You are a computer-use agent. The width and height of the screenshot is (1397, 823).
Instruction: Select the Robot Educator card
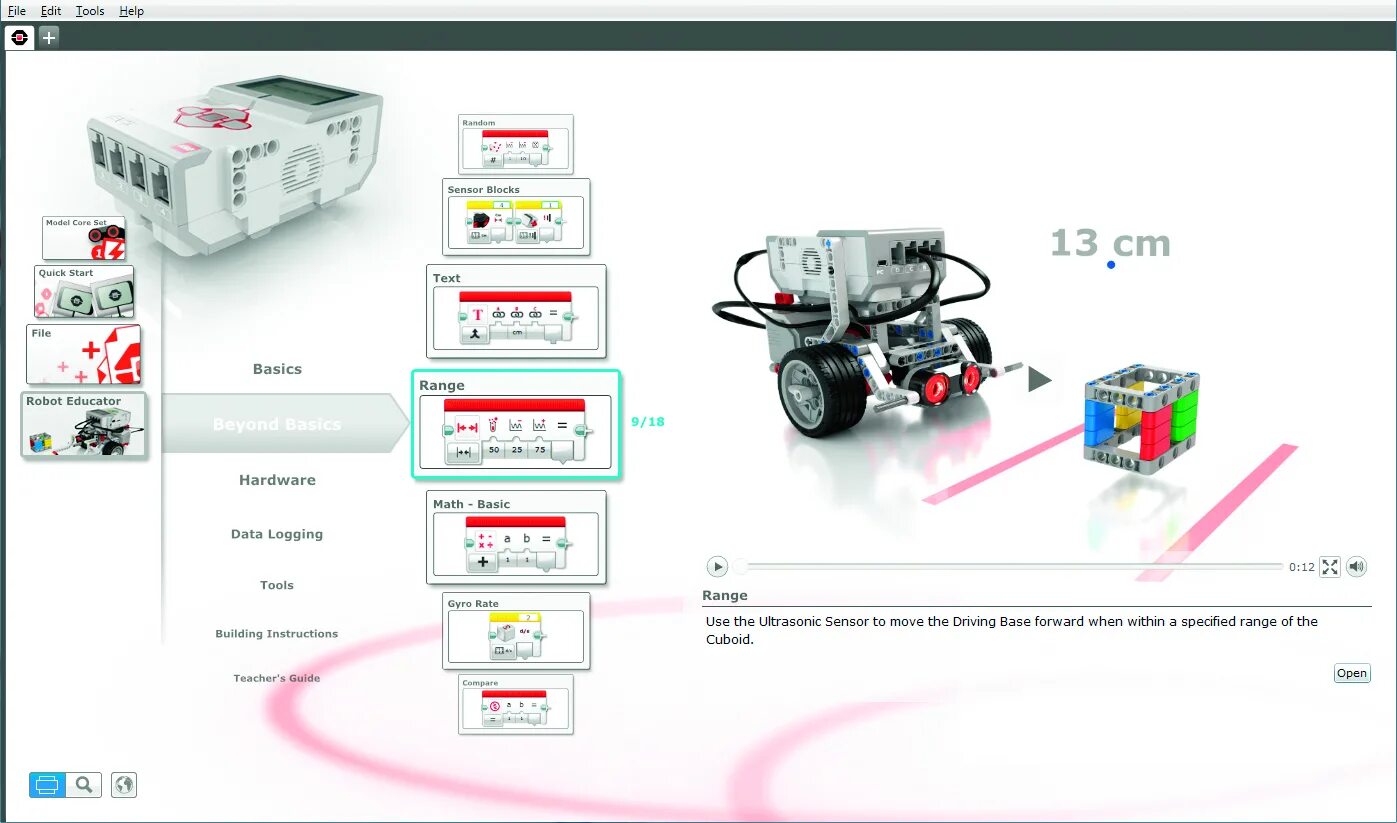pos(84,425)
